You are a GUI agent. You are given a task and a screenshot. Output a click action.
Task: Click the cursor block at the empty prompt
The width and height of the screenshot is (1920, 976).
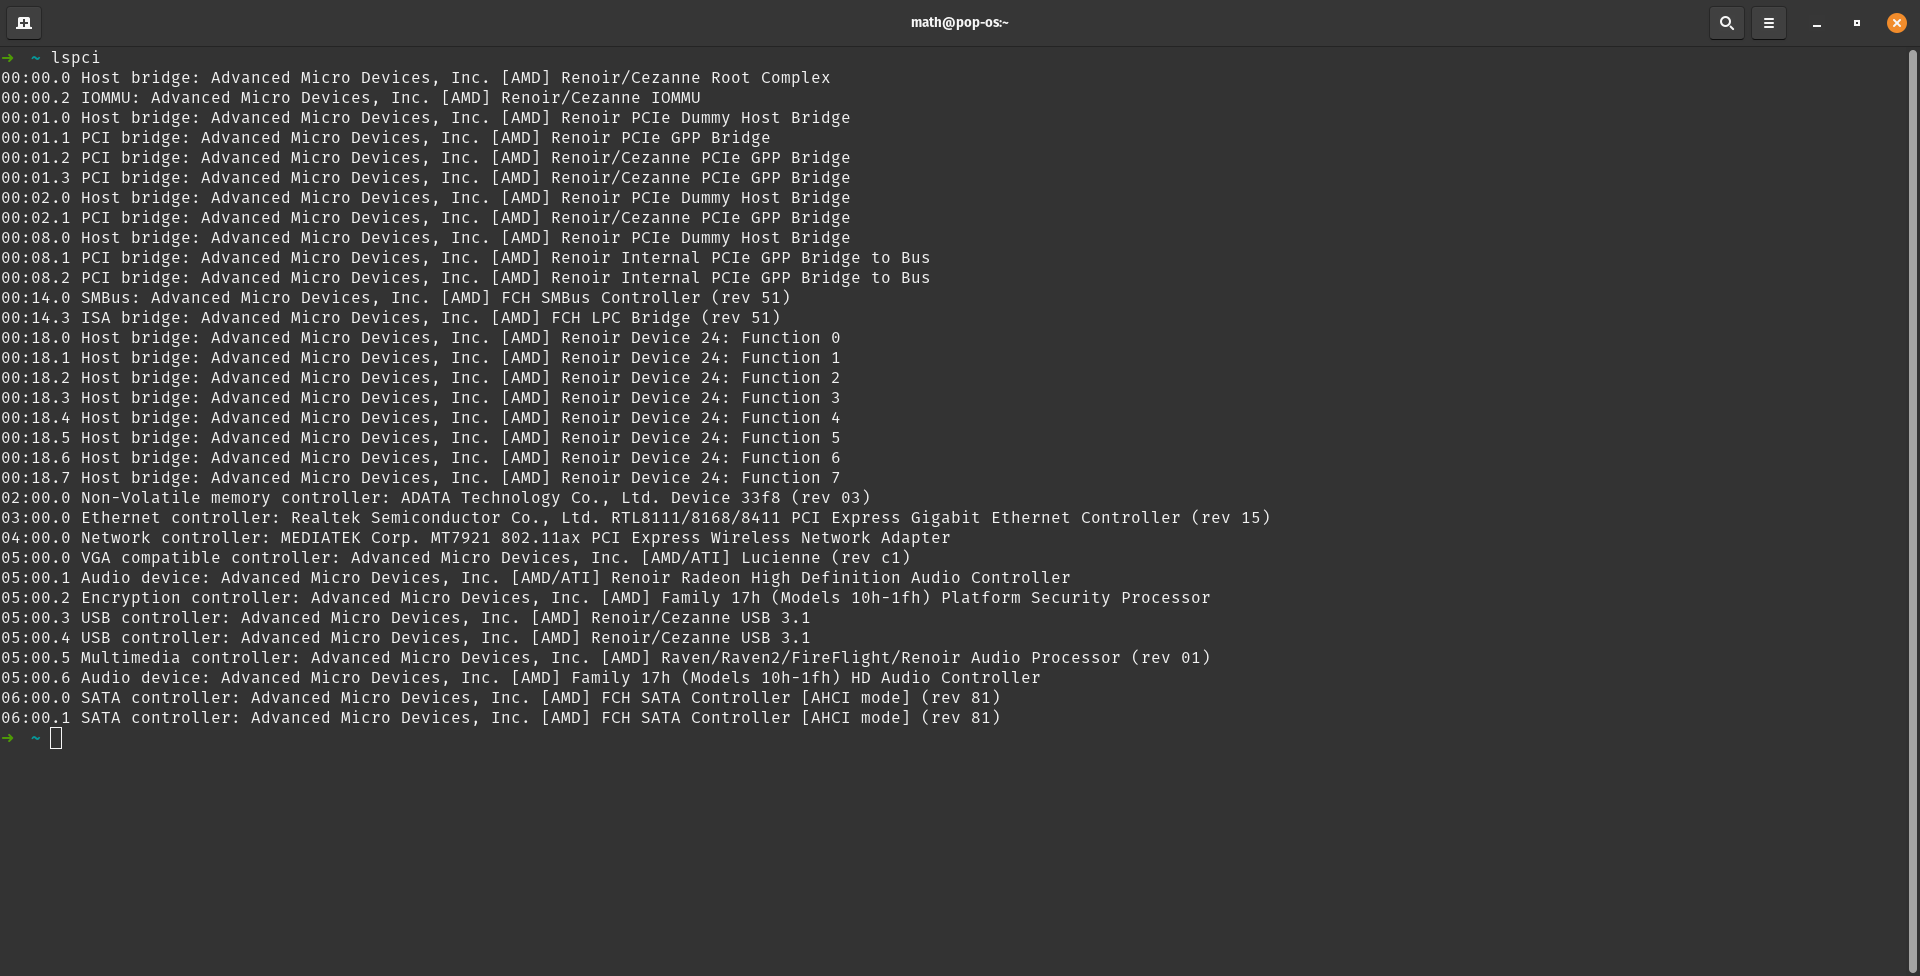tap(56, 737)
